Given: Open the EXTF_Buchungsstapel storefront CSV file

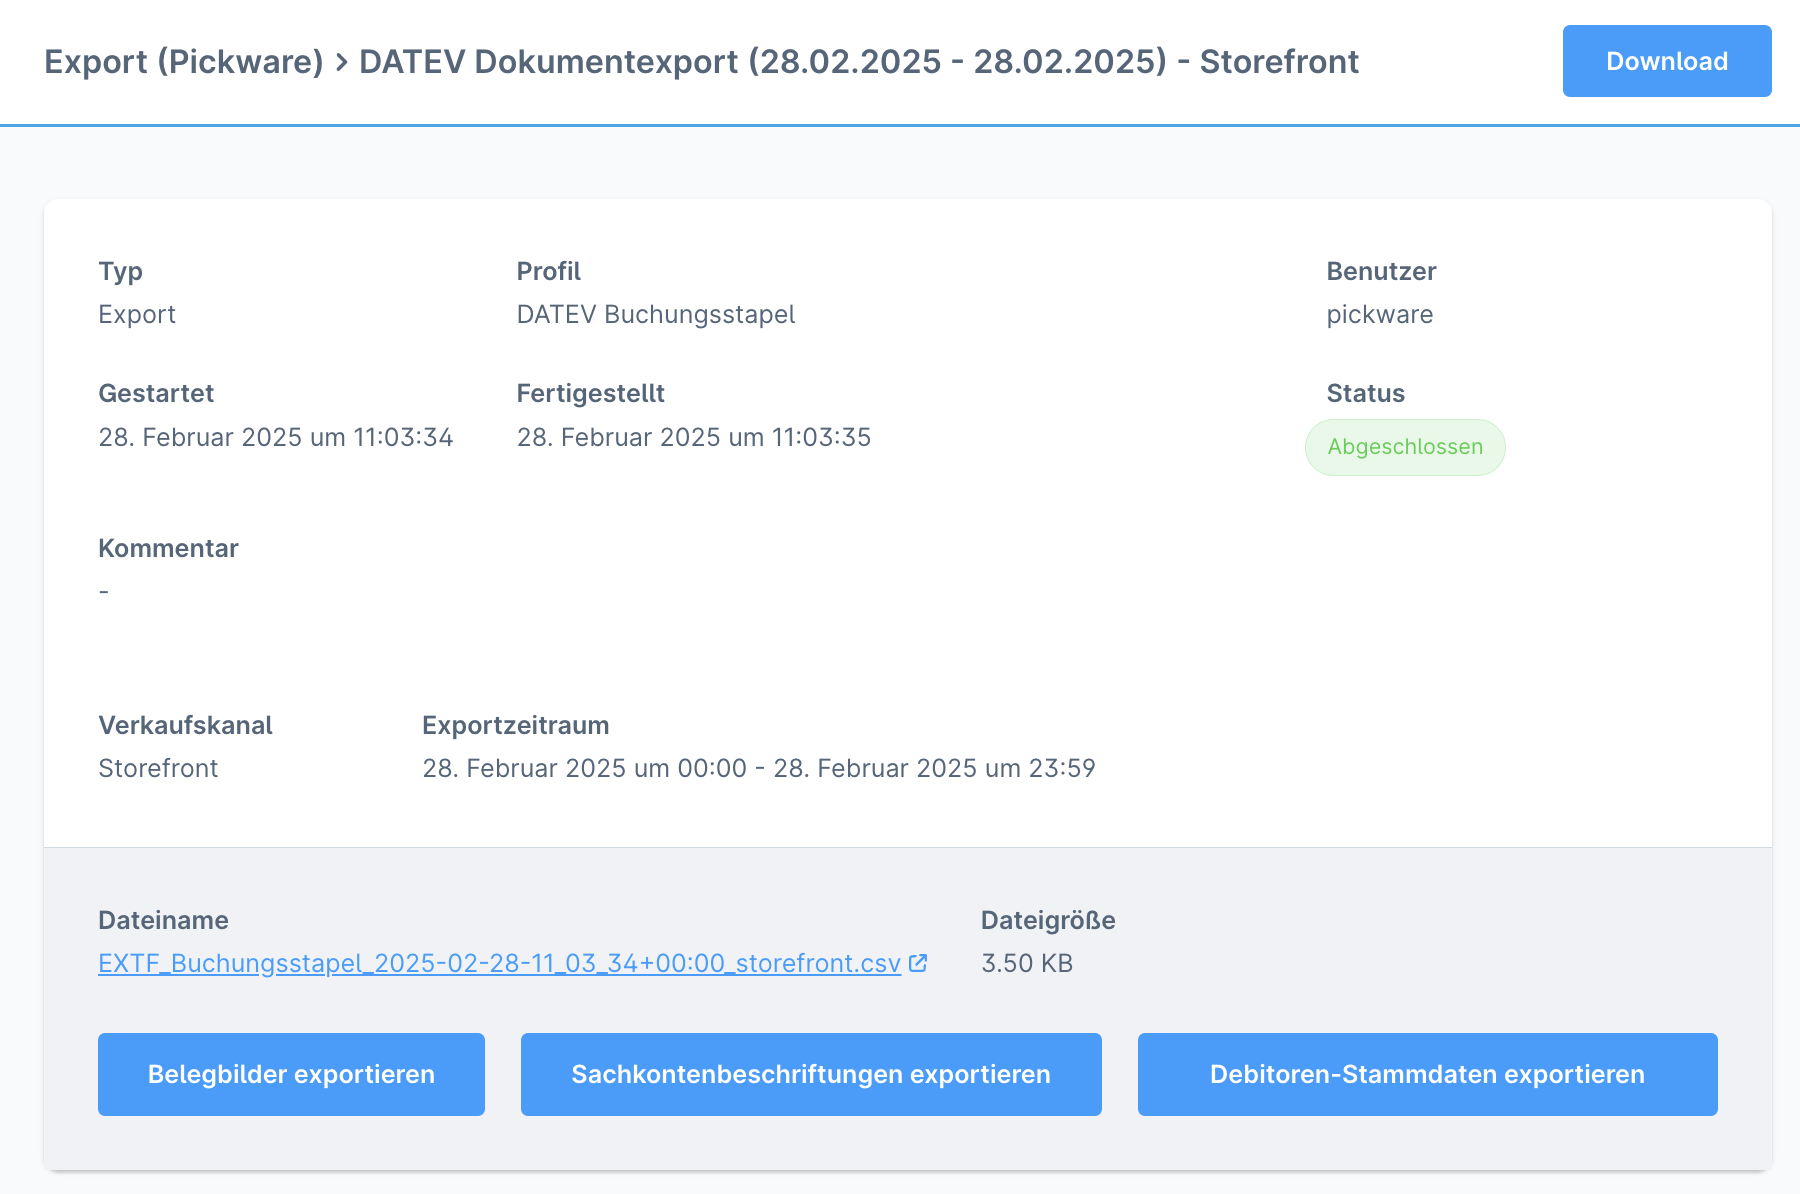Looking at the screenshot, I should pos(498,963).
